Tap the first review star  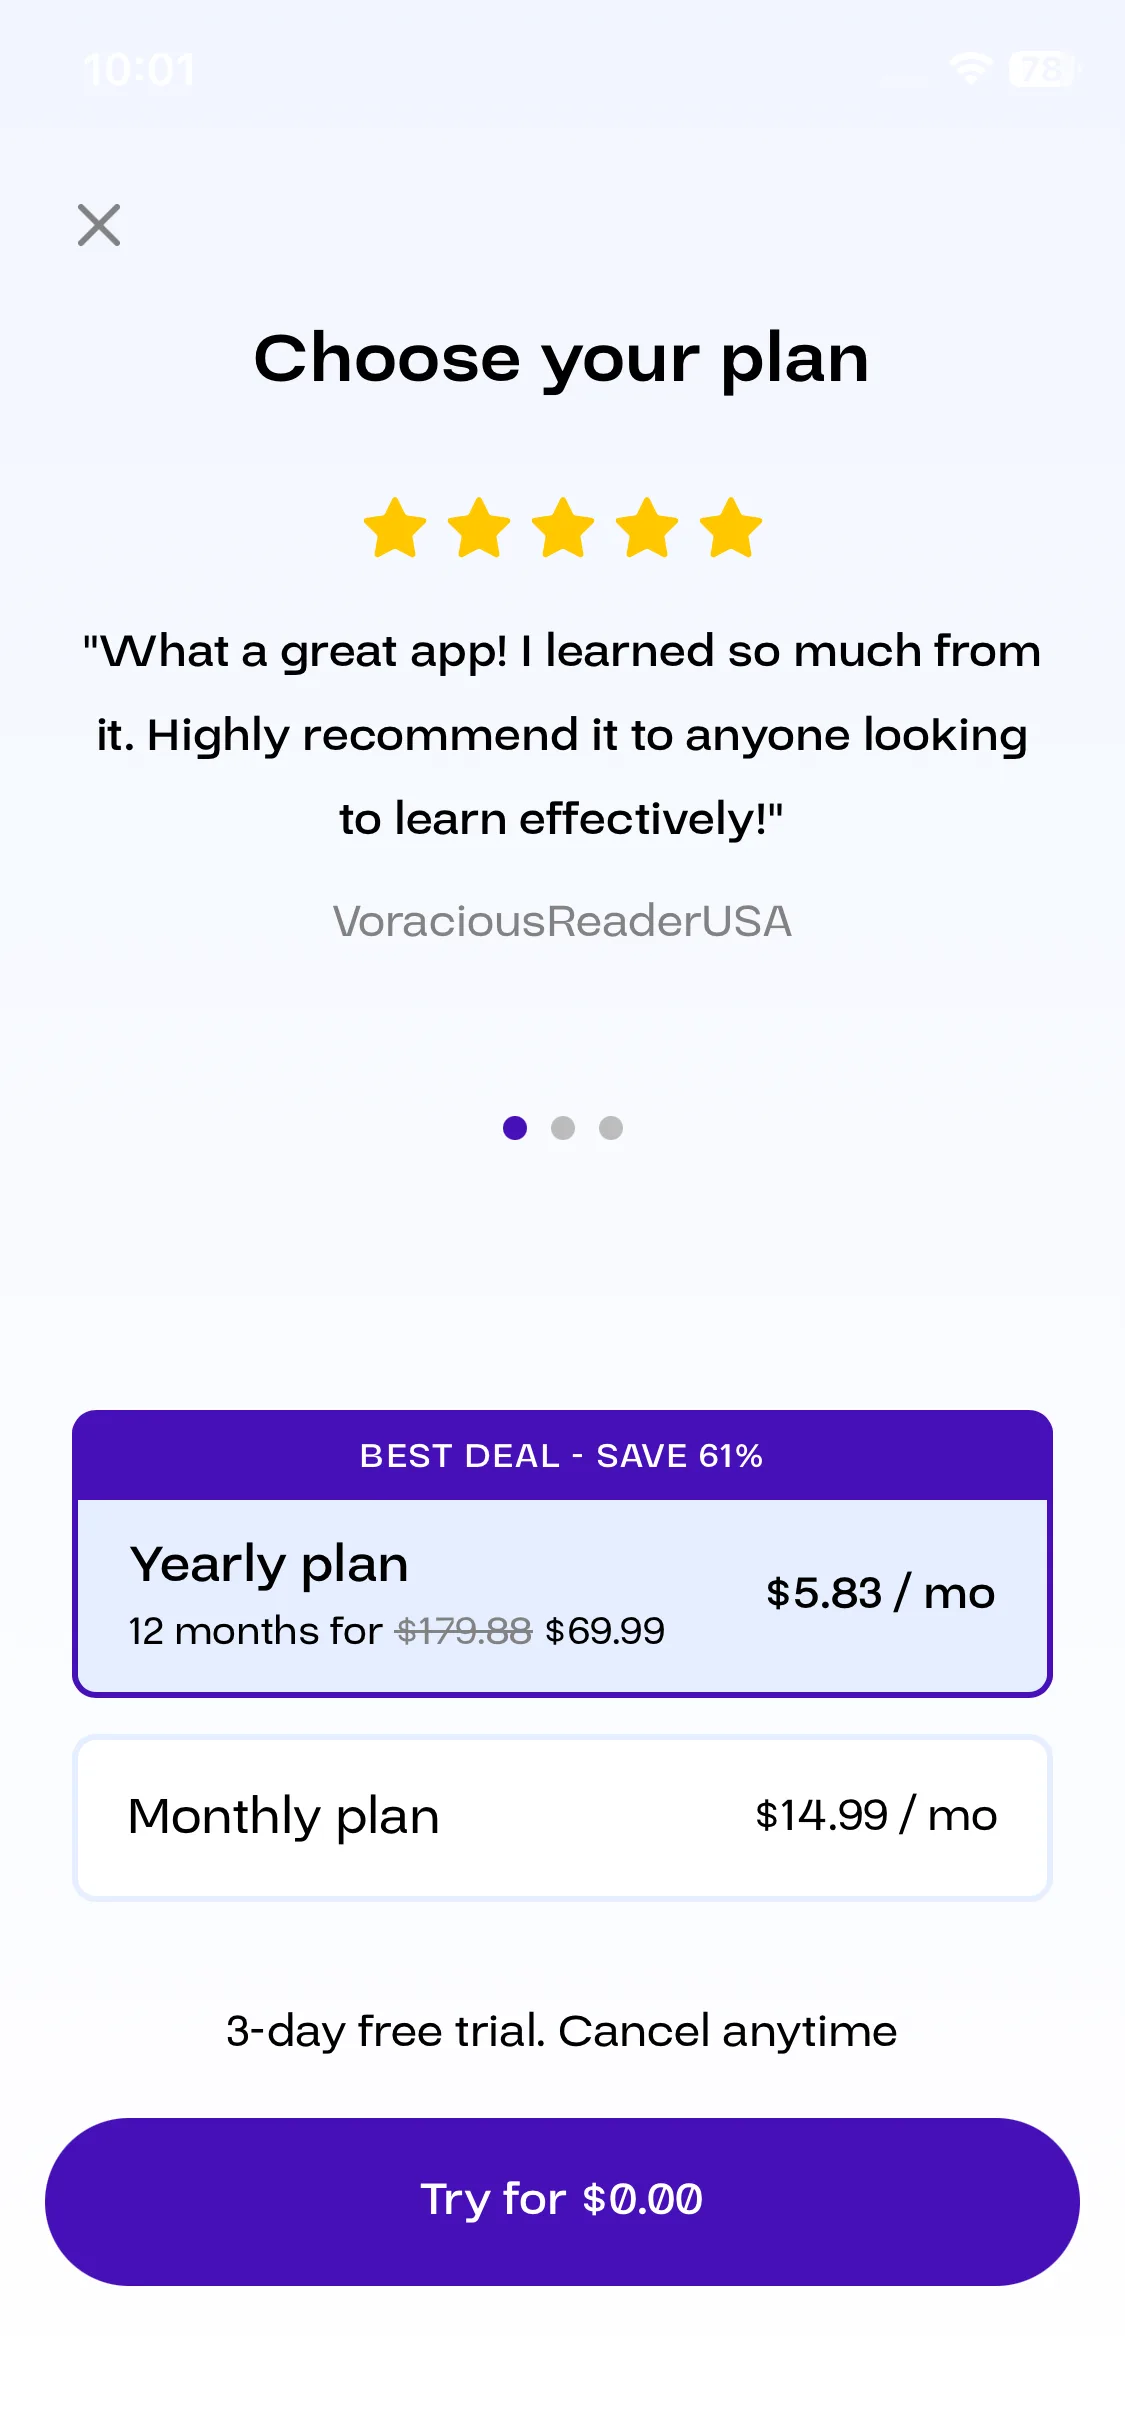pyautogui.click(x=395, y=527)
